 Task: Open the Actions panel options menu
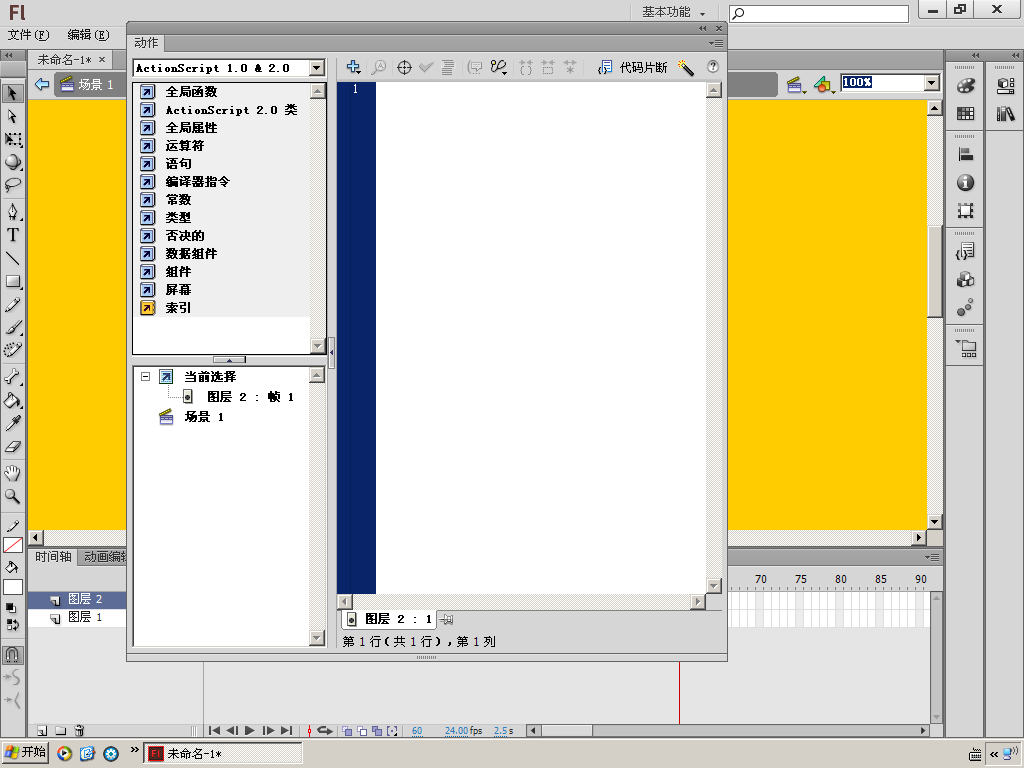pyautogui.click(x=716, y=43)
